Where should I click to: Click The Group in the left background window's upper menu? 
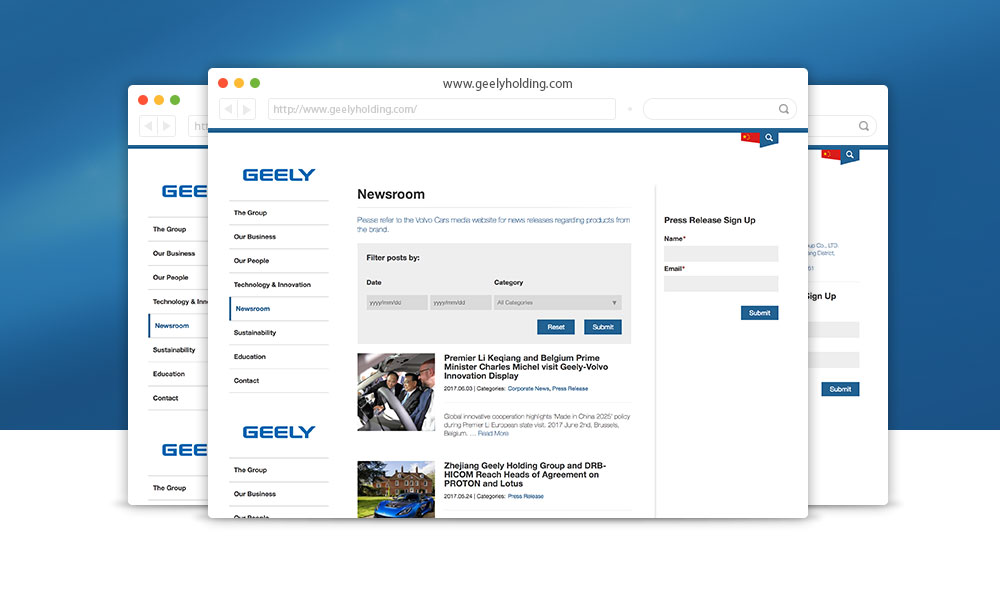(x=169, y=230)
